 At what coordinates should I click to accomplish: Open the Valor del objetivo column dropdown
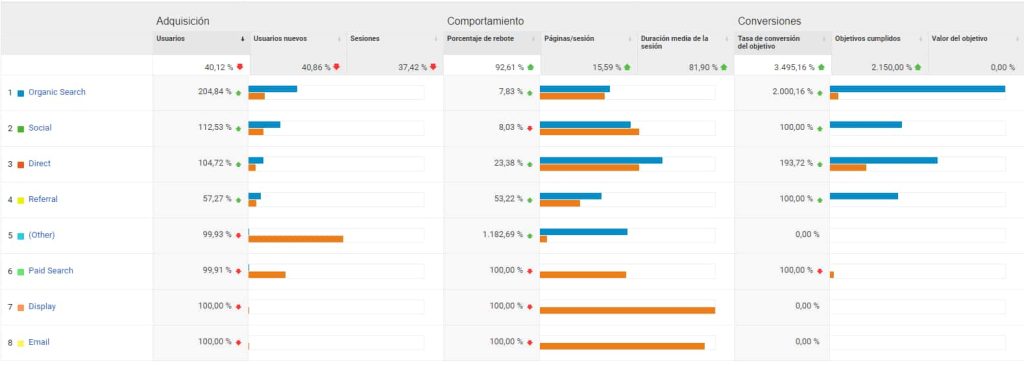(x=1017, y=40)
